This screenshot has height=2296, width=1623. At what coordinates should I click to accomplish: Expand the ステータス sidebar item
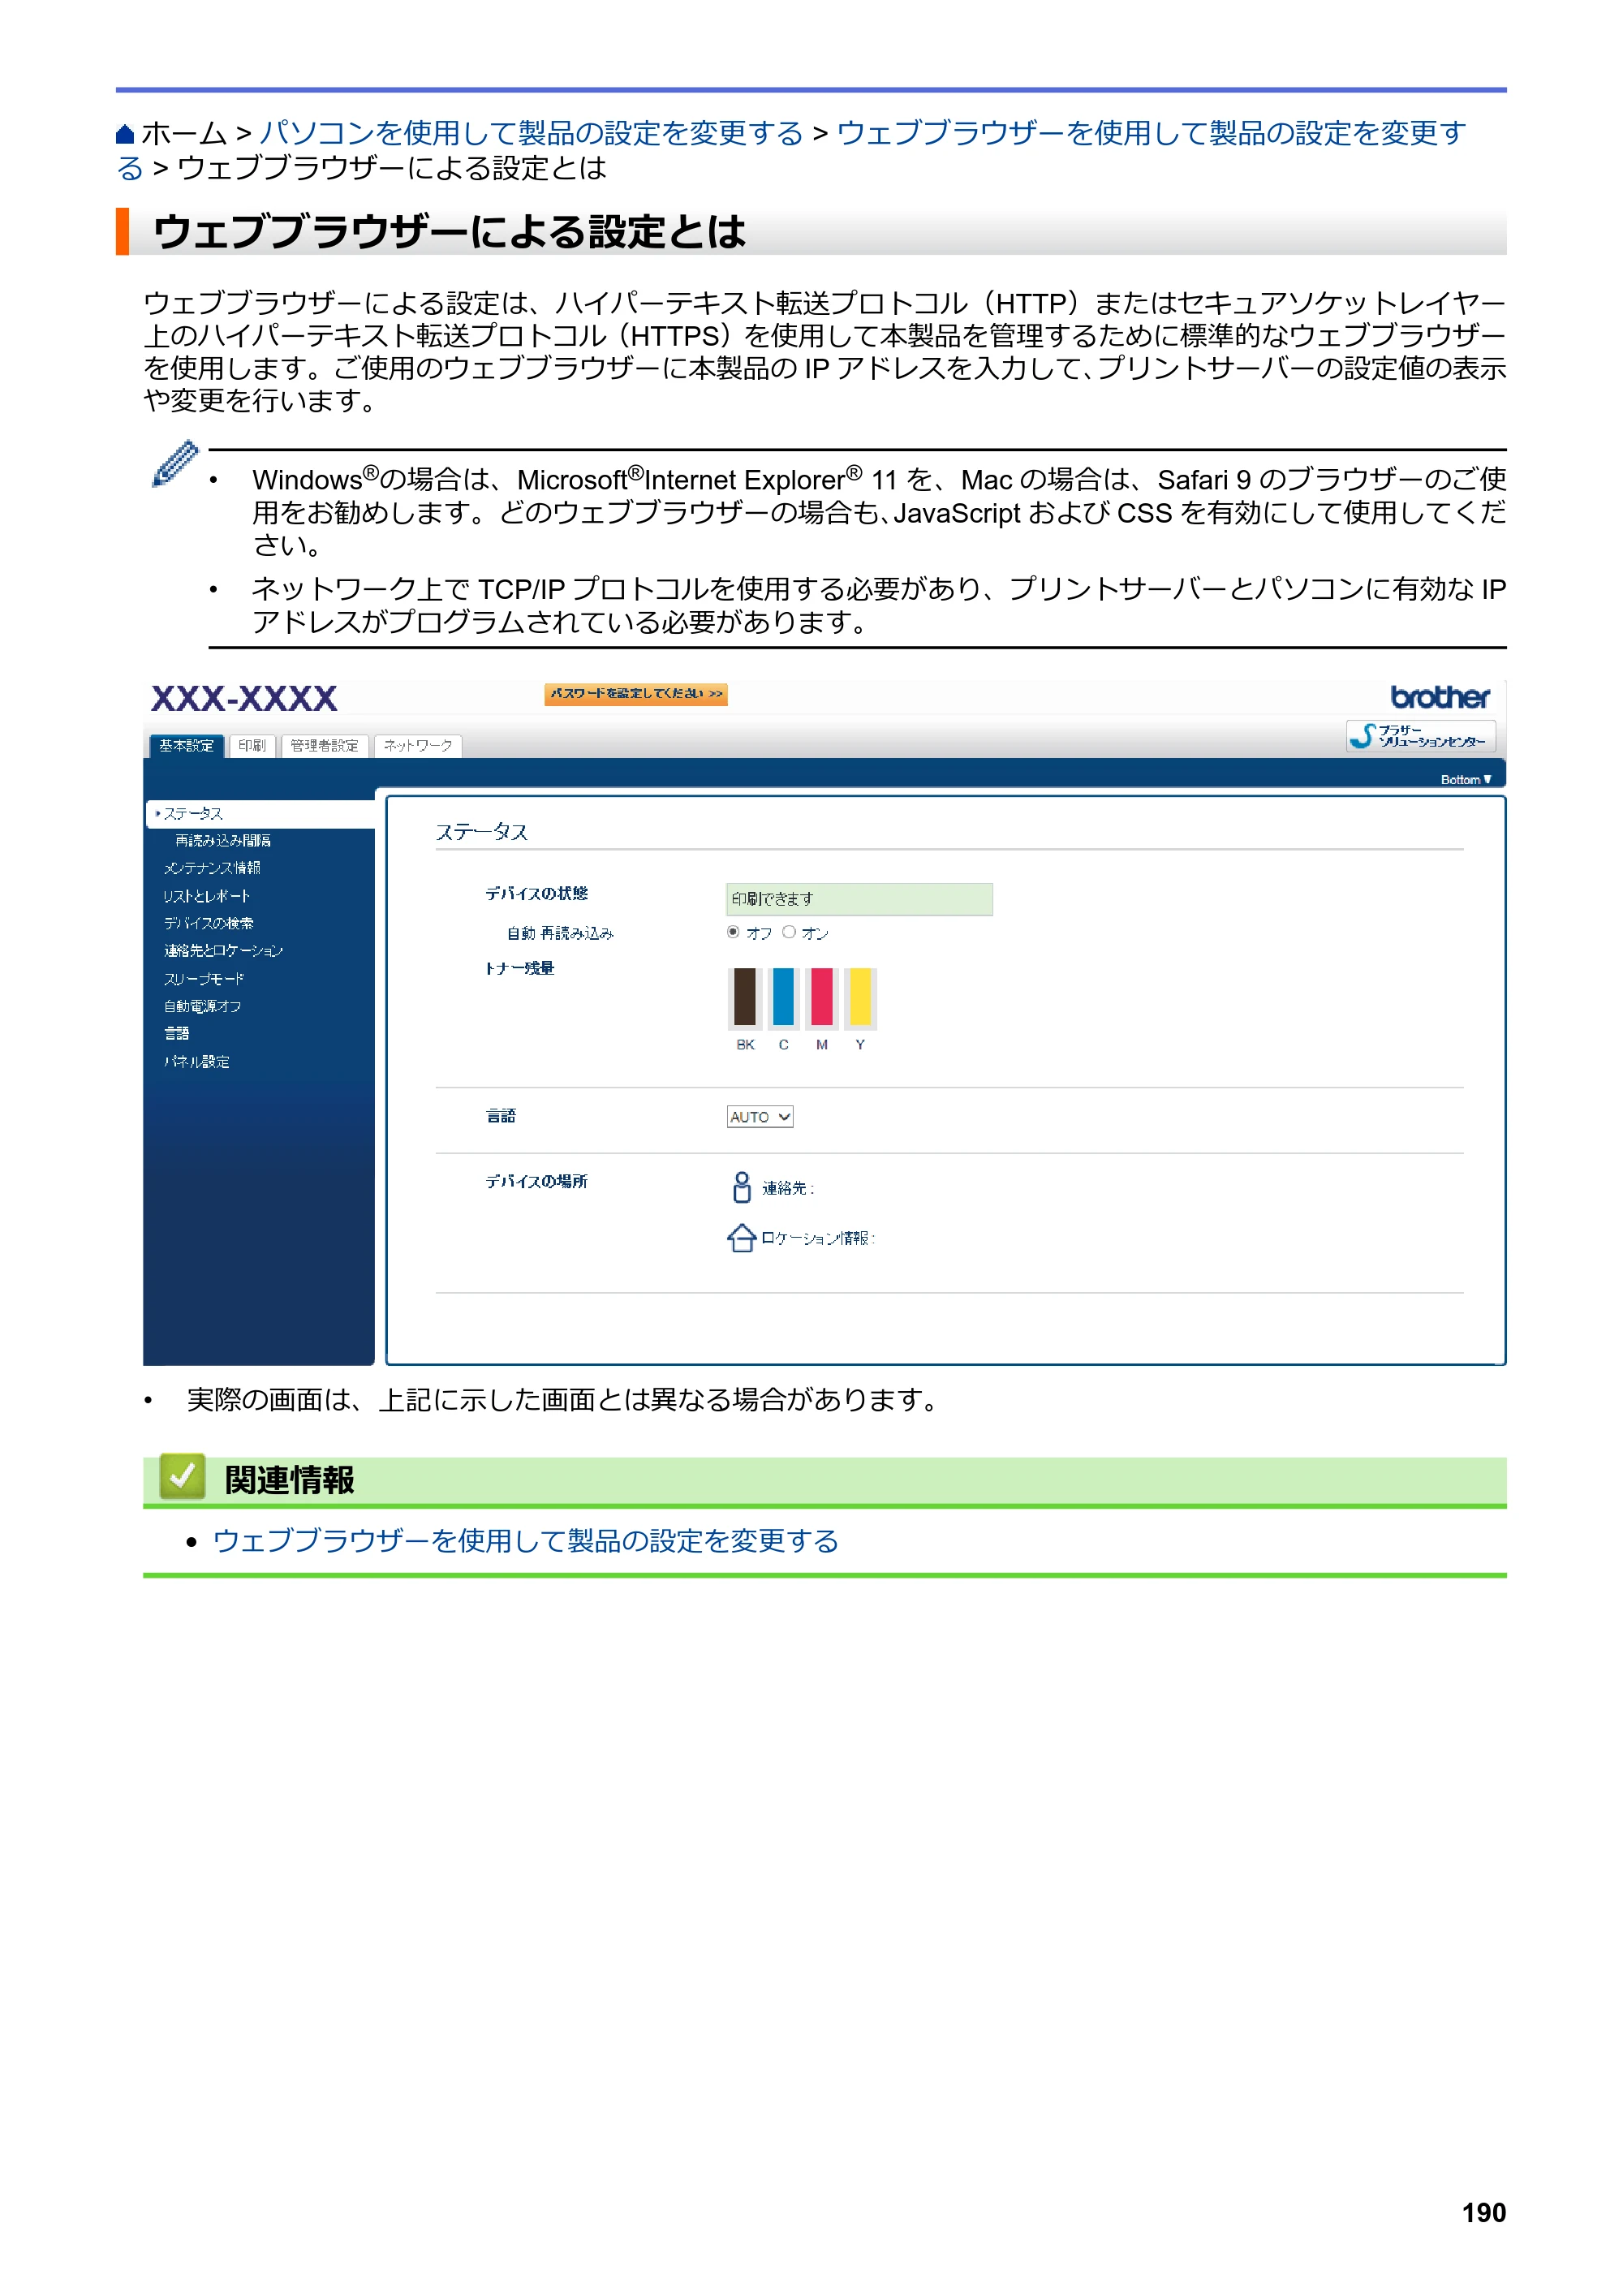260,814
